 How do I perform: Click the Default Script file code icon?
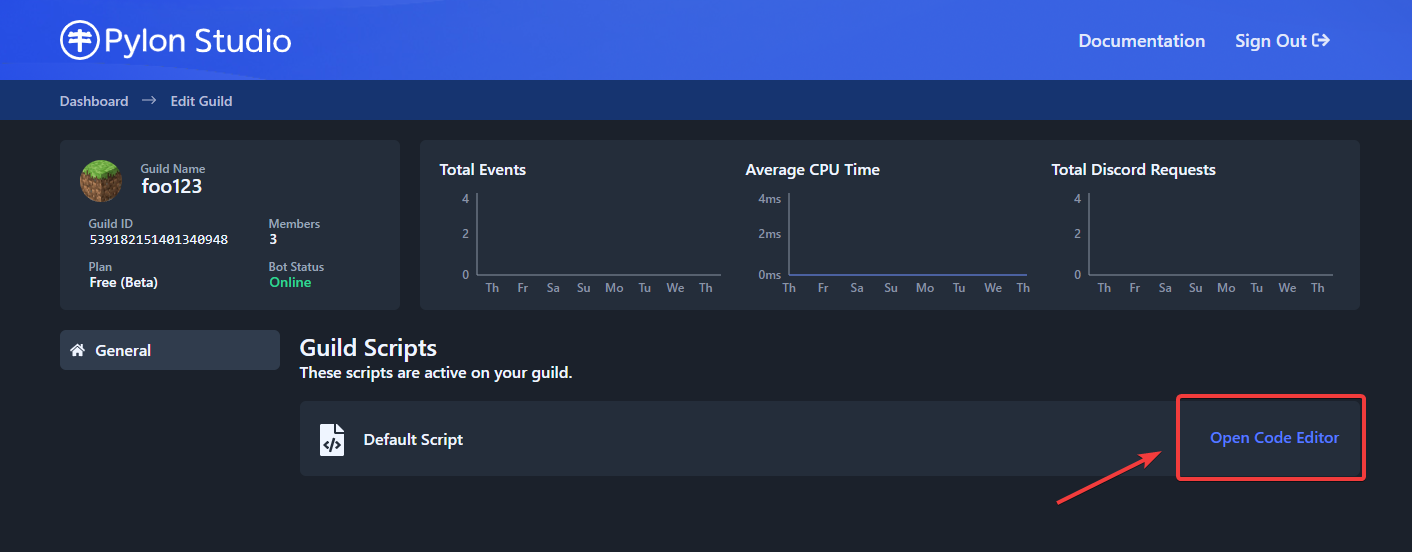coord(332,439)
